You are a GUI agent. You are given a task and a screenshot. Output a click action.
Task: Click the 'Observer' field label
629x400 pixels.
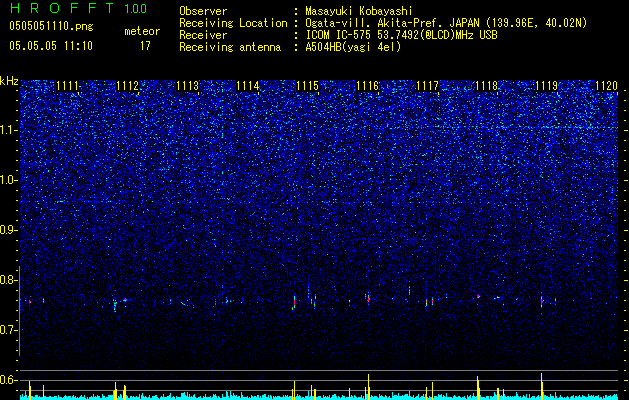203,11
